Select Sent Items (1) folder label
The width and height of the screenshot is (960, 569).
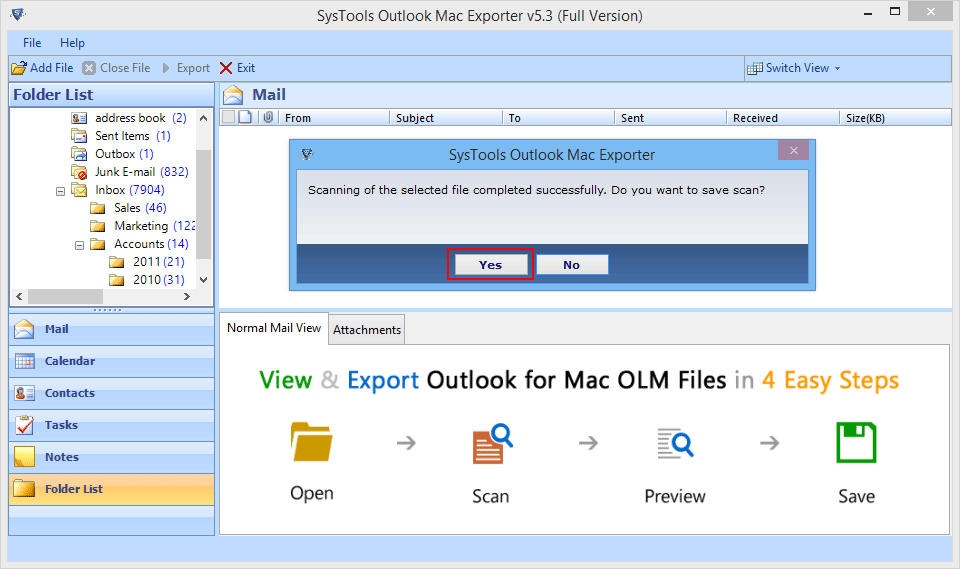tap(133, 135)
